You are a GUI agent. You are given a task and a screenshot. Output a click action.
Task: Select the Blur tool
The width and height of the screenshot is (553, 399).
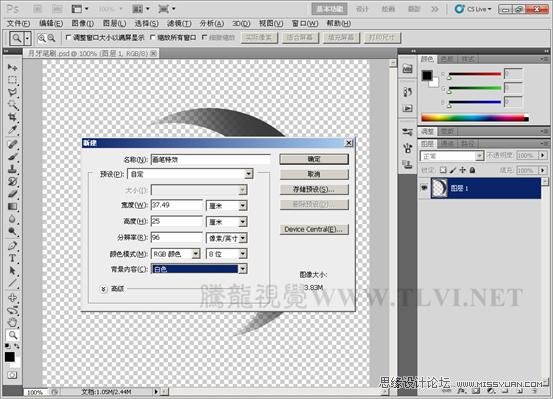click(12, 219)
